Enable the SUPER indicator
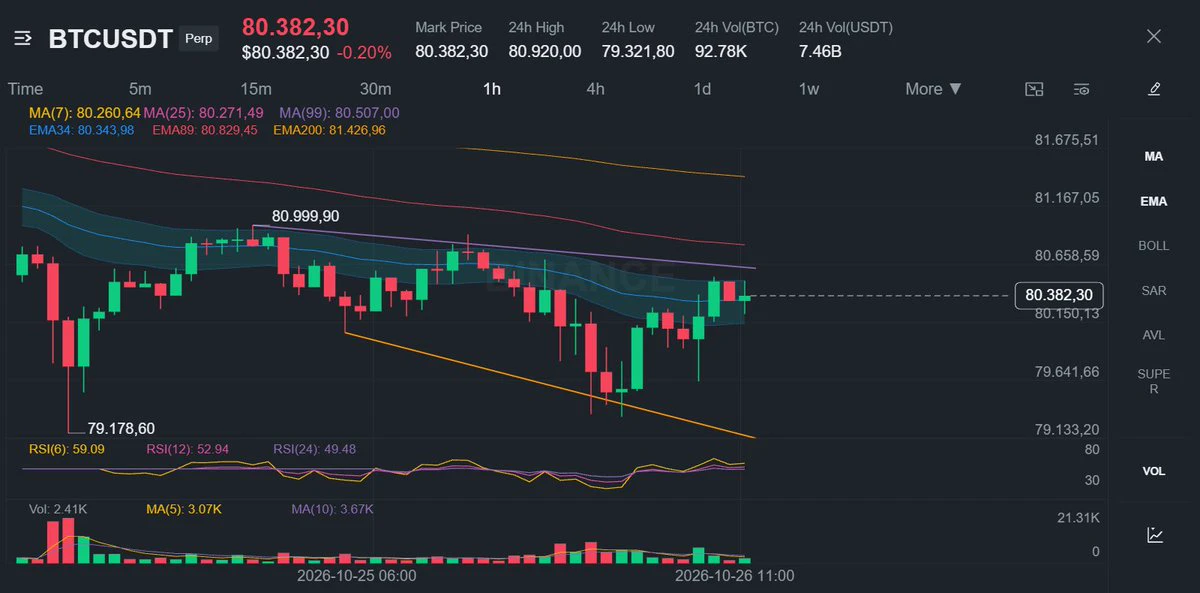Image resolution: width=1200 pixels, height=593 pixels. [1154, 381]
